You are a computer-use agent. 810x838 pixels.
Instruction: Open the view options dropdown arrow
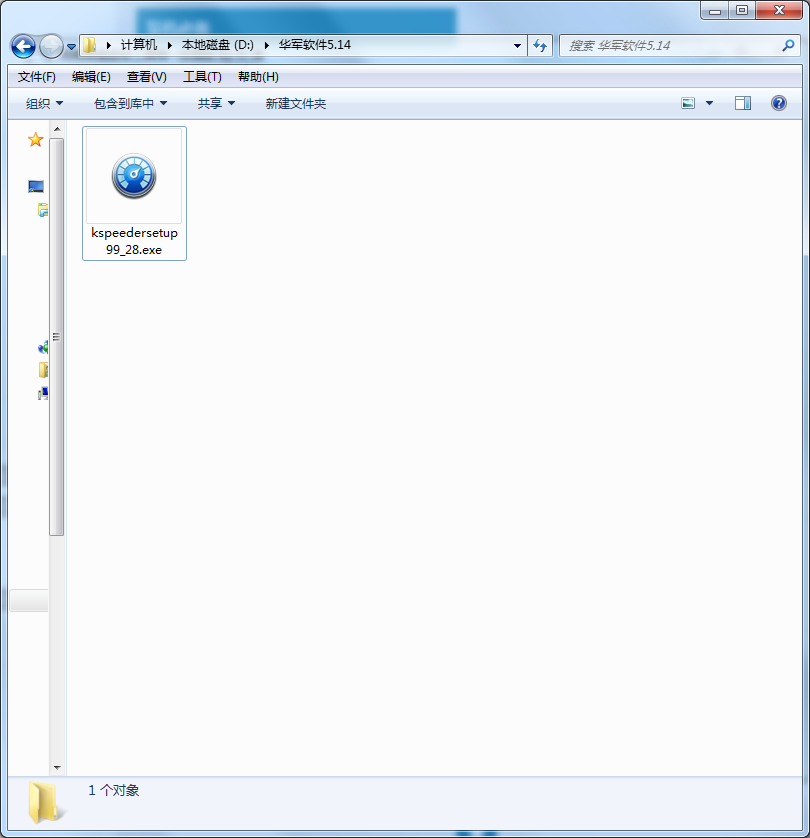[x=710, y=103]
